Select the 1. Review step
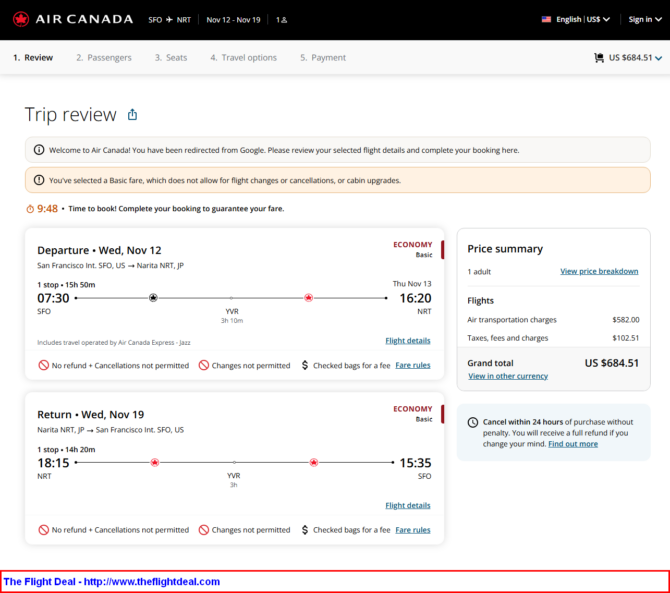670x593 pixels. 33,58
